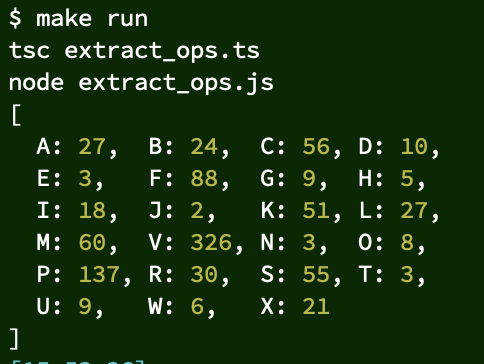Click the text 'tsc extract_ops.ts'
Image resolution: width=484 pixels, height=364 pixels.
click(134, 51)
